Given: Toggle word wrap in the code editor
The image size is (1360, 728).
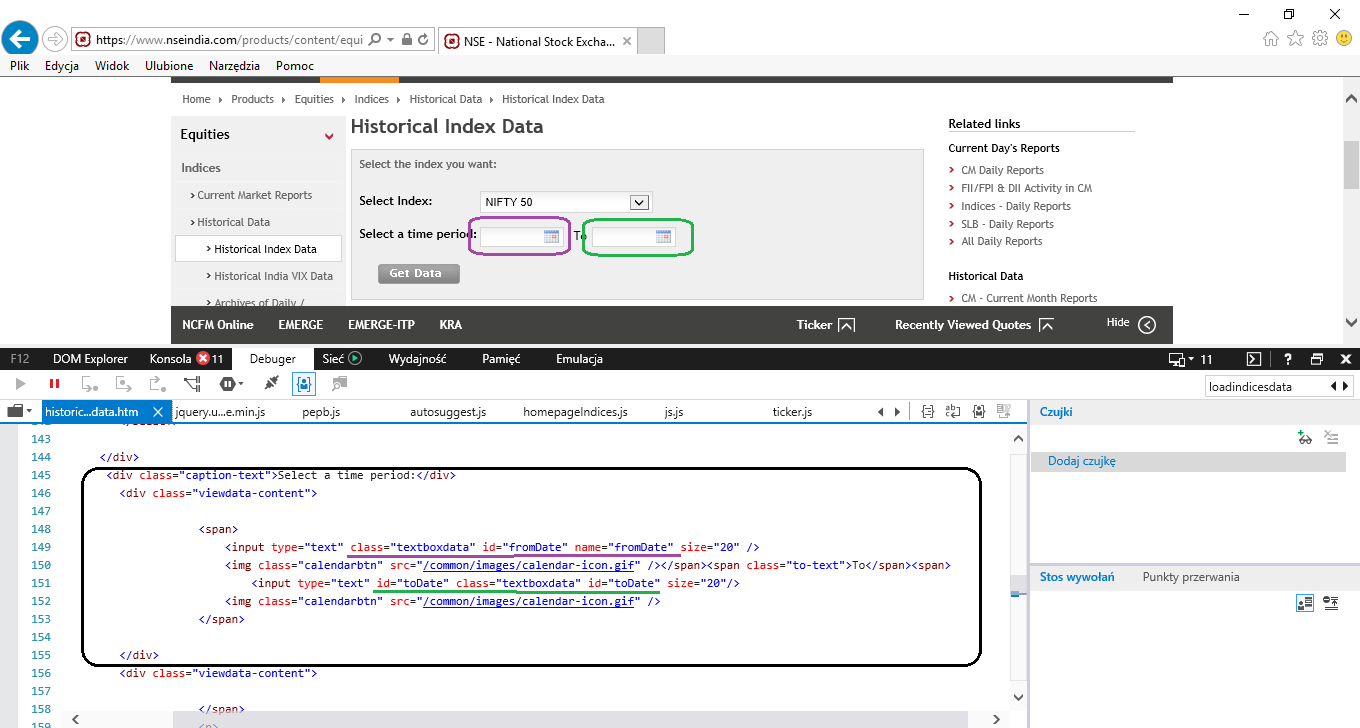Looking at the screenshot, I should 953,411.
